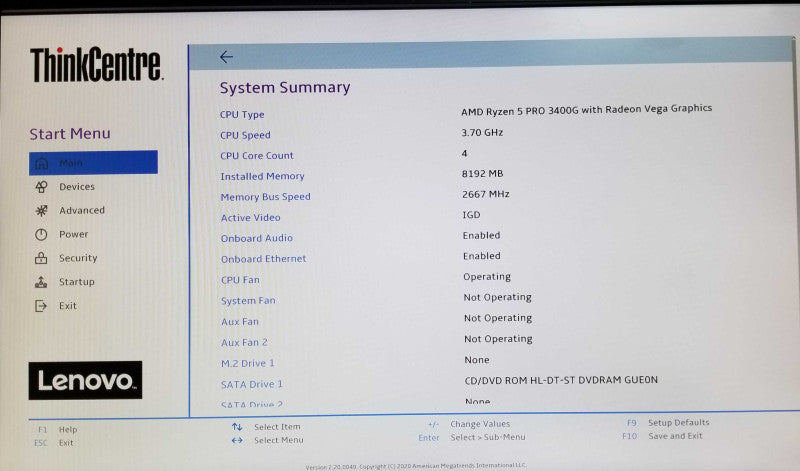Viewport: 800px width, 471px height.
Task: Open the Power menu
Action: 73,234
